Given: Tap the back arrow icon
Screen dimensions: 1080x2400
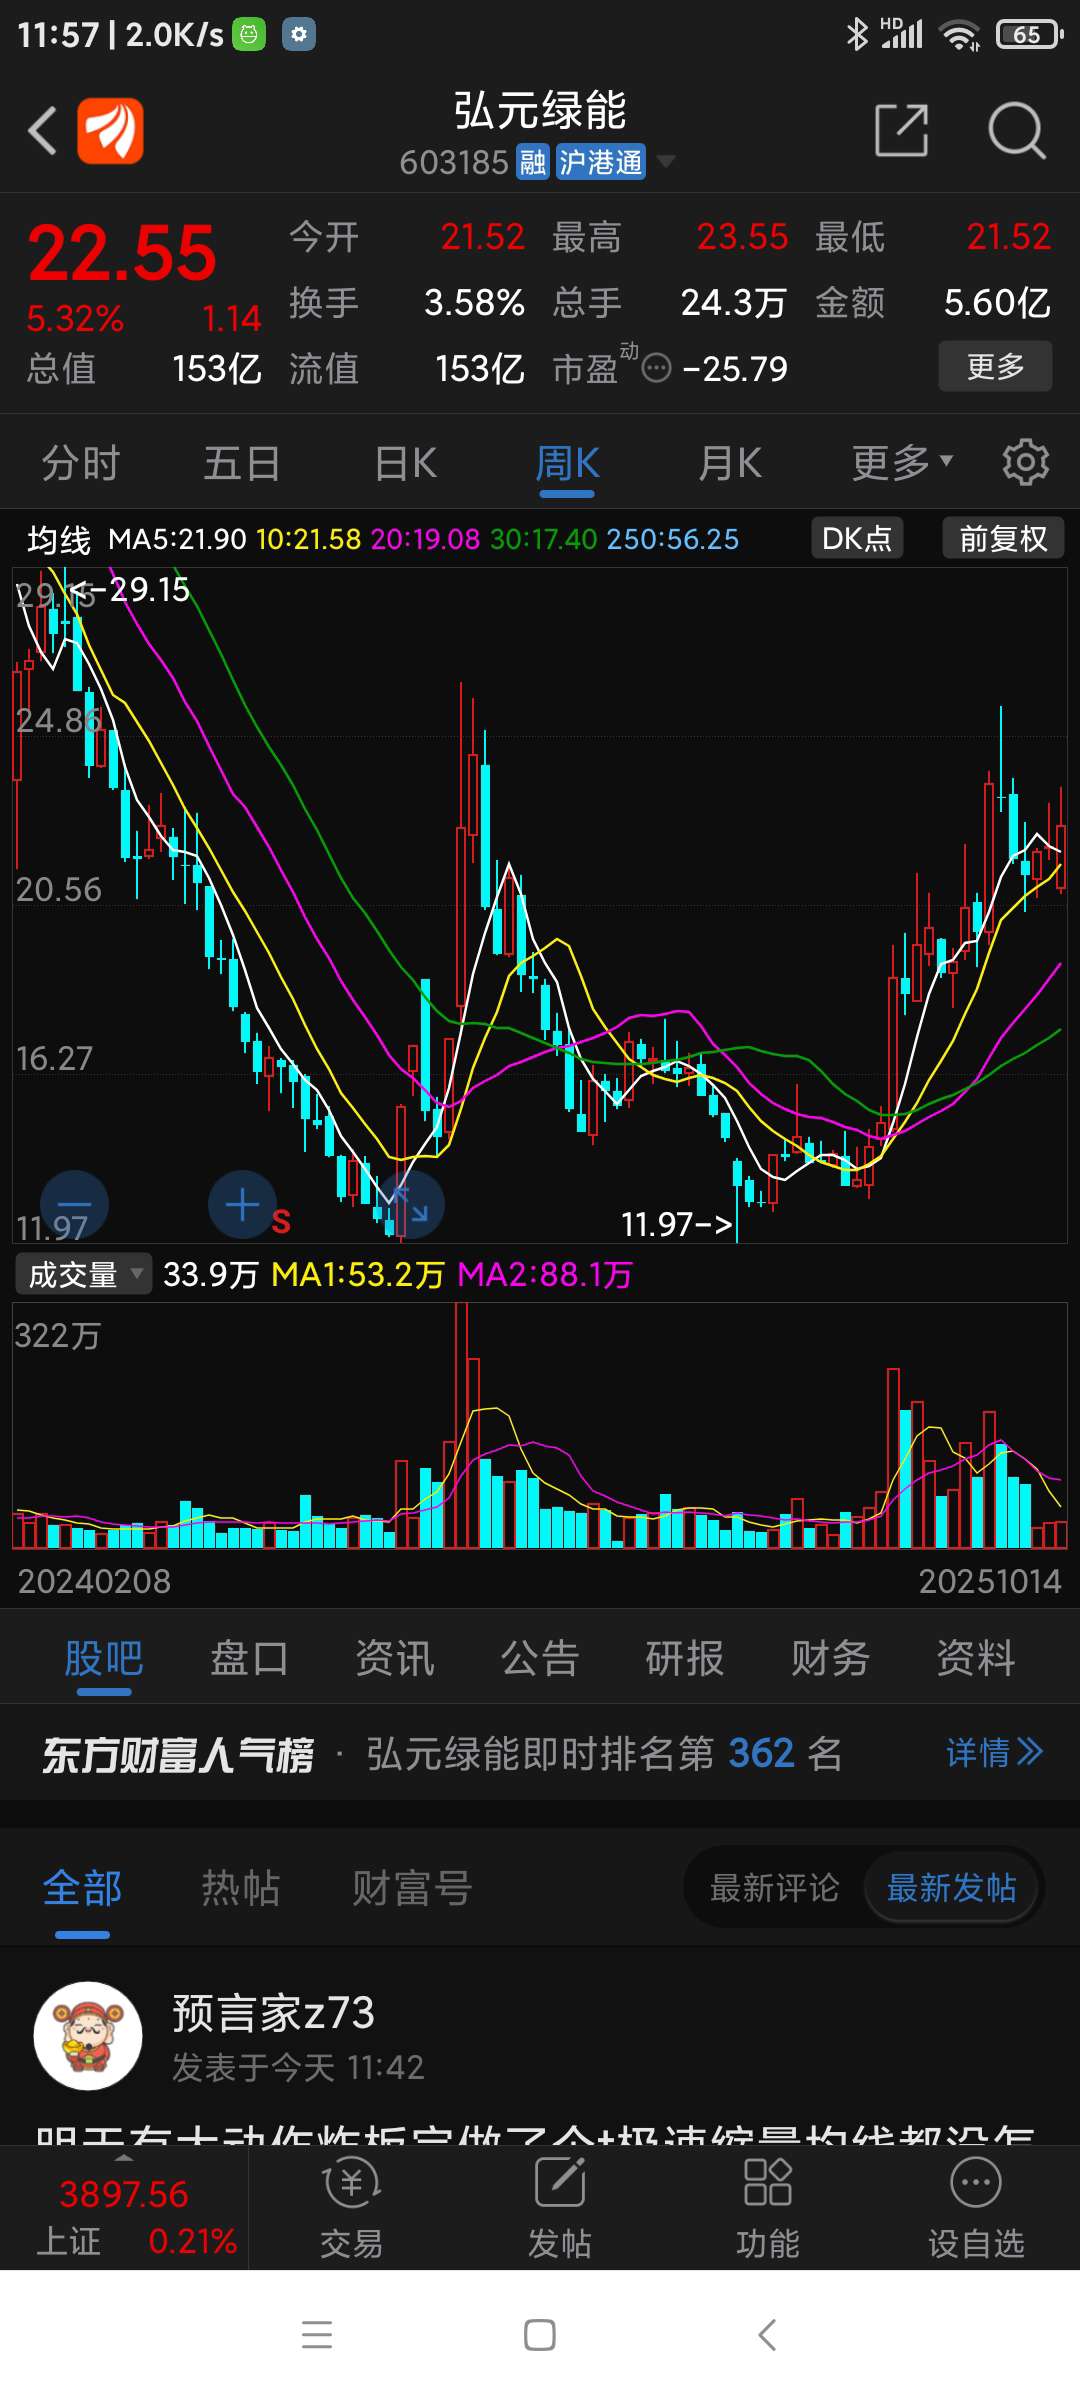Looking at the screenshot, I should coord(43,131).
